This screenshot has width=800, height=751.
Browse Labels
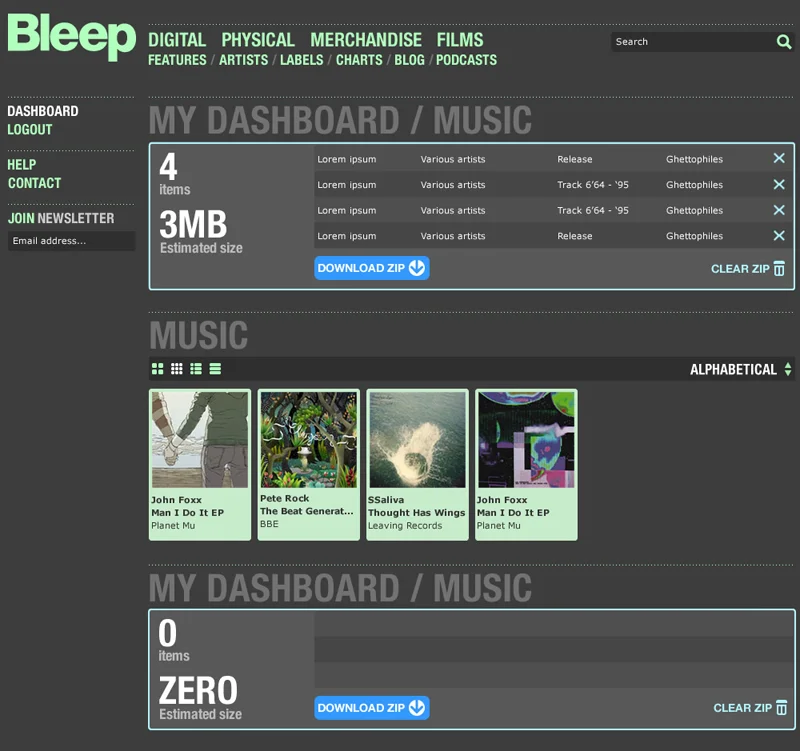302,60
